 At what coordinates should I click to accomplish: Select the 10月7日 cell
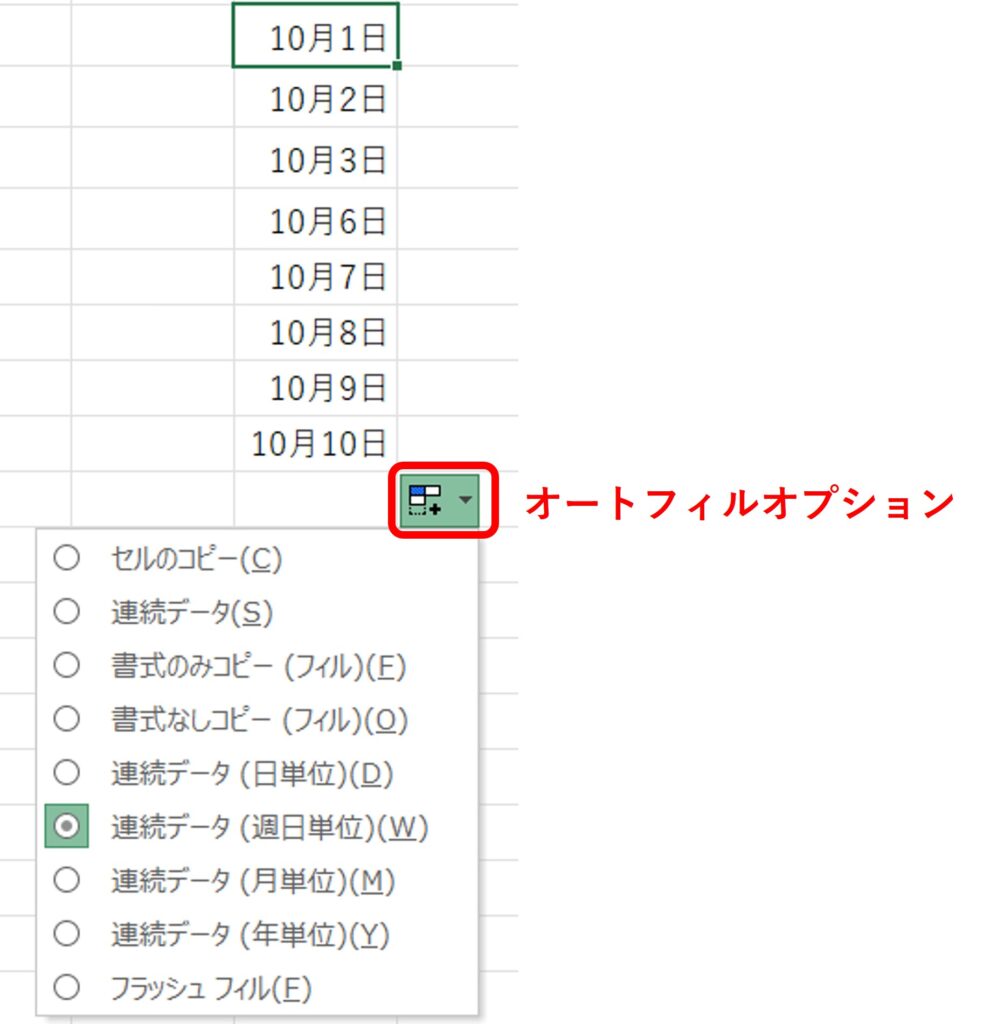coord(316,277)
